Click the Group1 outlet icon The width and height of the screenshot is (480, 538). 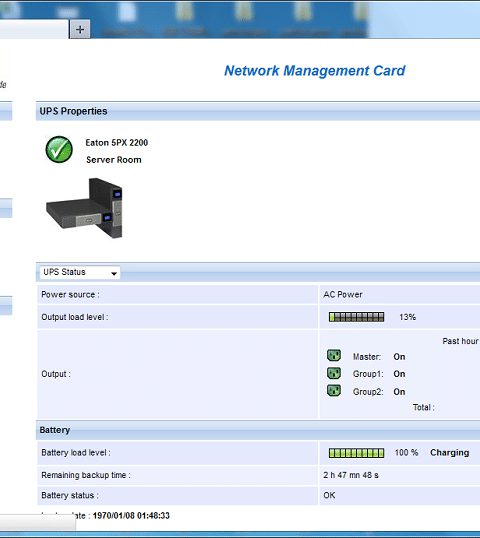(x=334, y=373)
